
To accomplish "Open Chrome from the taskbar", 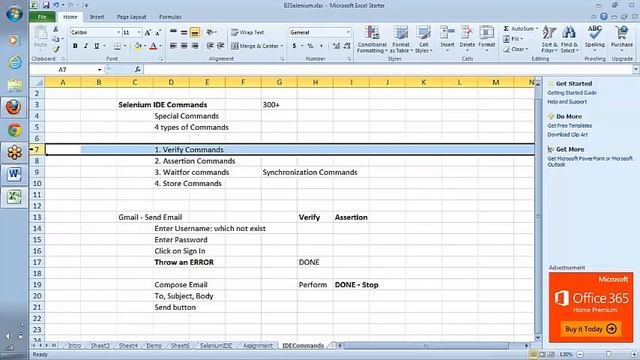I will pos(14,130).
